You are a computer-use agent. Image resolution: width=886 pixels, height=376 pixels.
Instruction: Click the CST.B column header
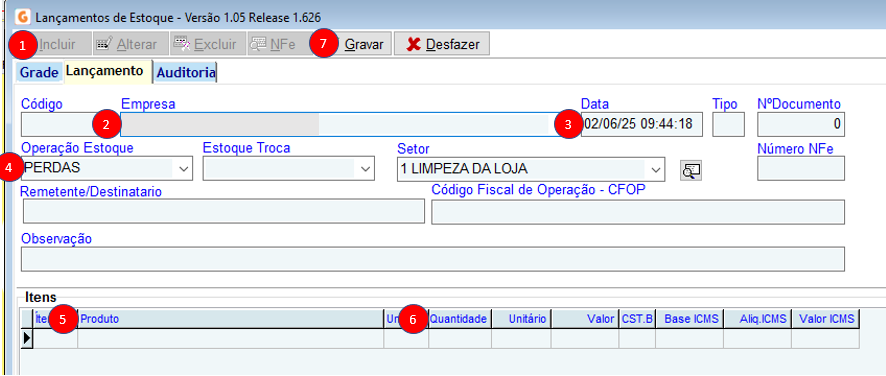[x=637, y=319]
